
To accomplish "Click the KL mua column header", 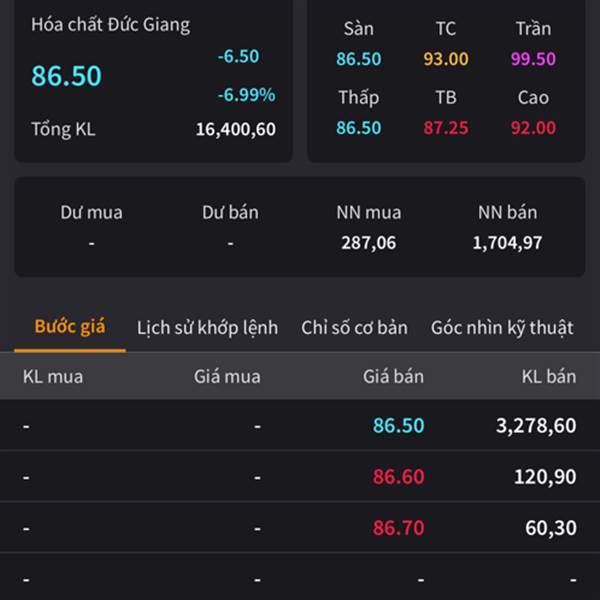I will click(53, 376).
